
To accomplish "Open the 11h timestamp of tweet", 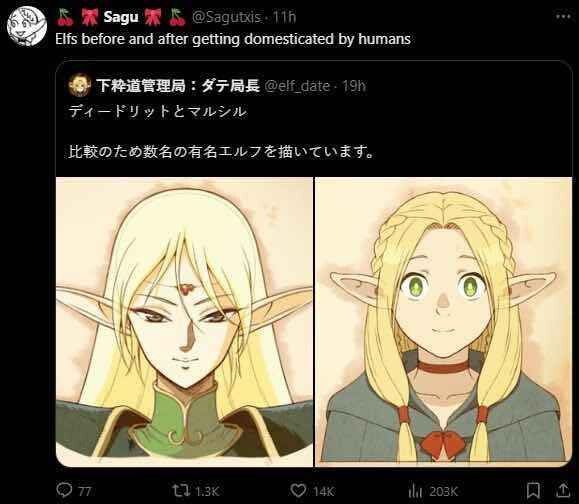I will coord(285,17).
